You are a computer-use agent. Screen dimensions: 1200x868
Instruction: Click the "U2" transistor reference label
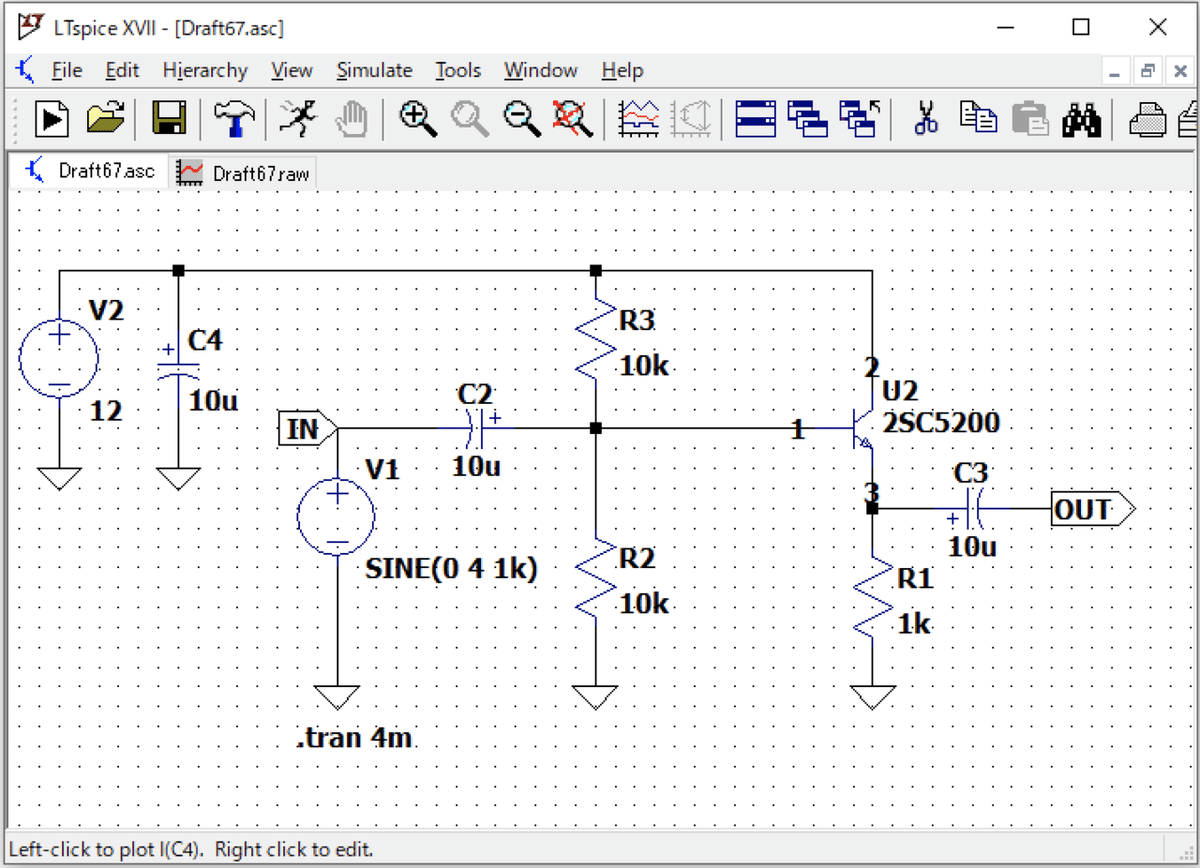tap(900, 391)
